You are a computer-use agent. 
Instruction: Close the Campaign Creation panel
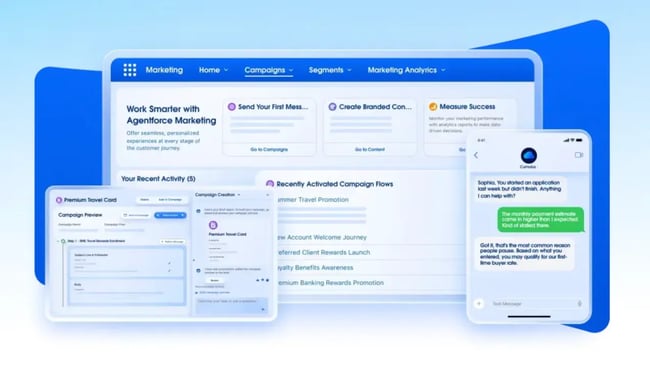coord(267,195)
